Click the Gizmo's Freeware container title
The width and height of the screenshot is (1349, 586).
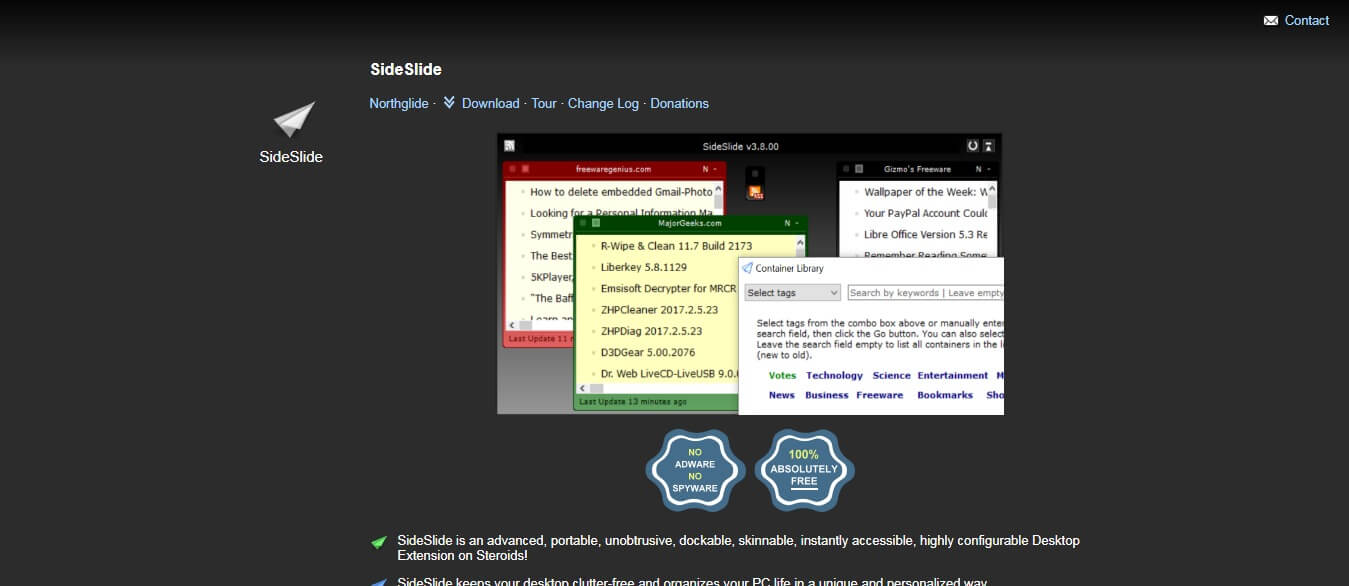point(917,169)
